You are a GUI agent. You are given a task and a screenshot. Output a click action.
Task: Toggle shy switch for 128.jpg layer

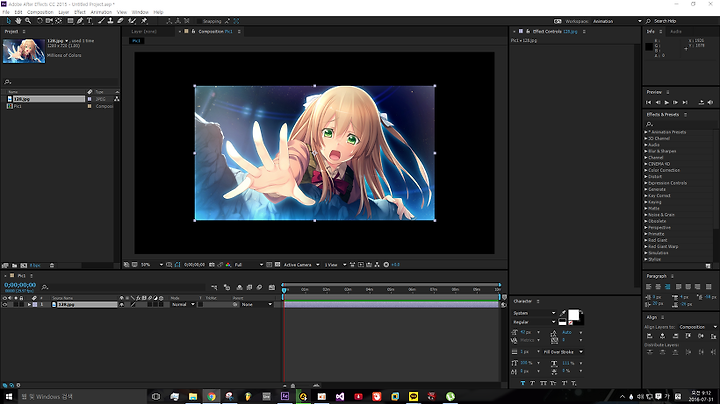[x=122, y=304]
